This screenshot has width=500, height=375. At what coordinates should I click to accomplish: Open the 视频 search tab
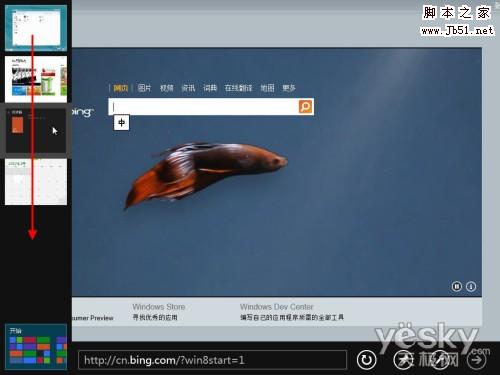pyautogui.click(x=166, y=88)
